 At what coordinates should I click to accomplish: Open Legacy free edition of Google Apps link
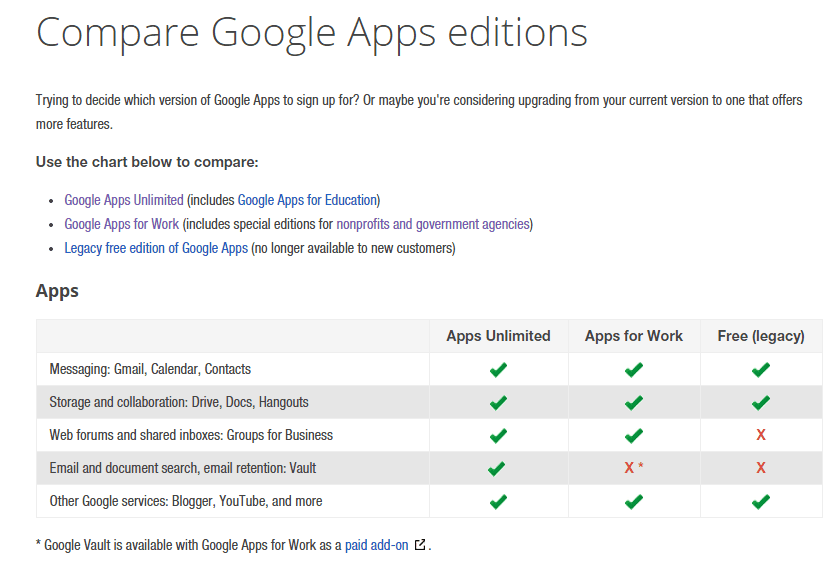click(x=156, y=248)
